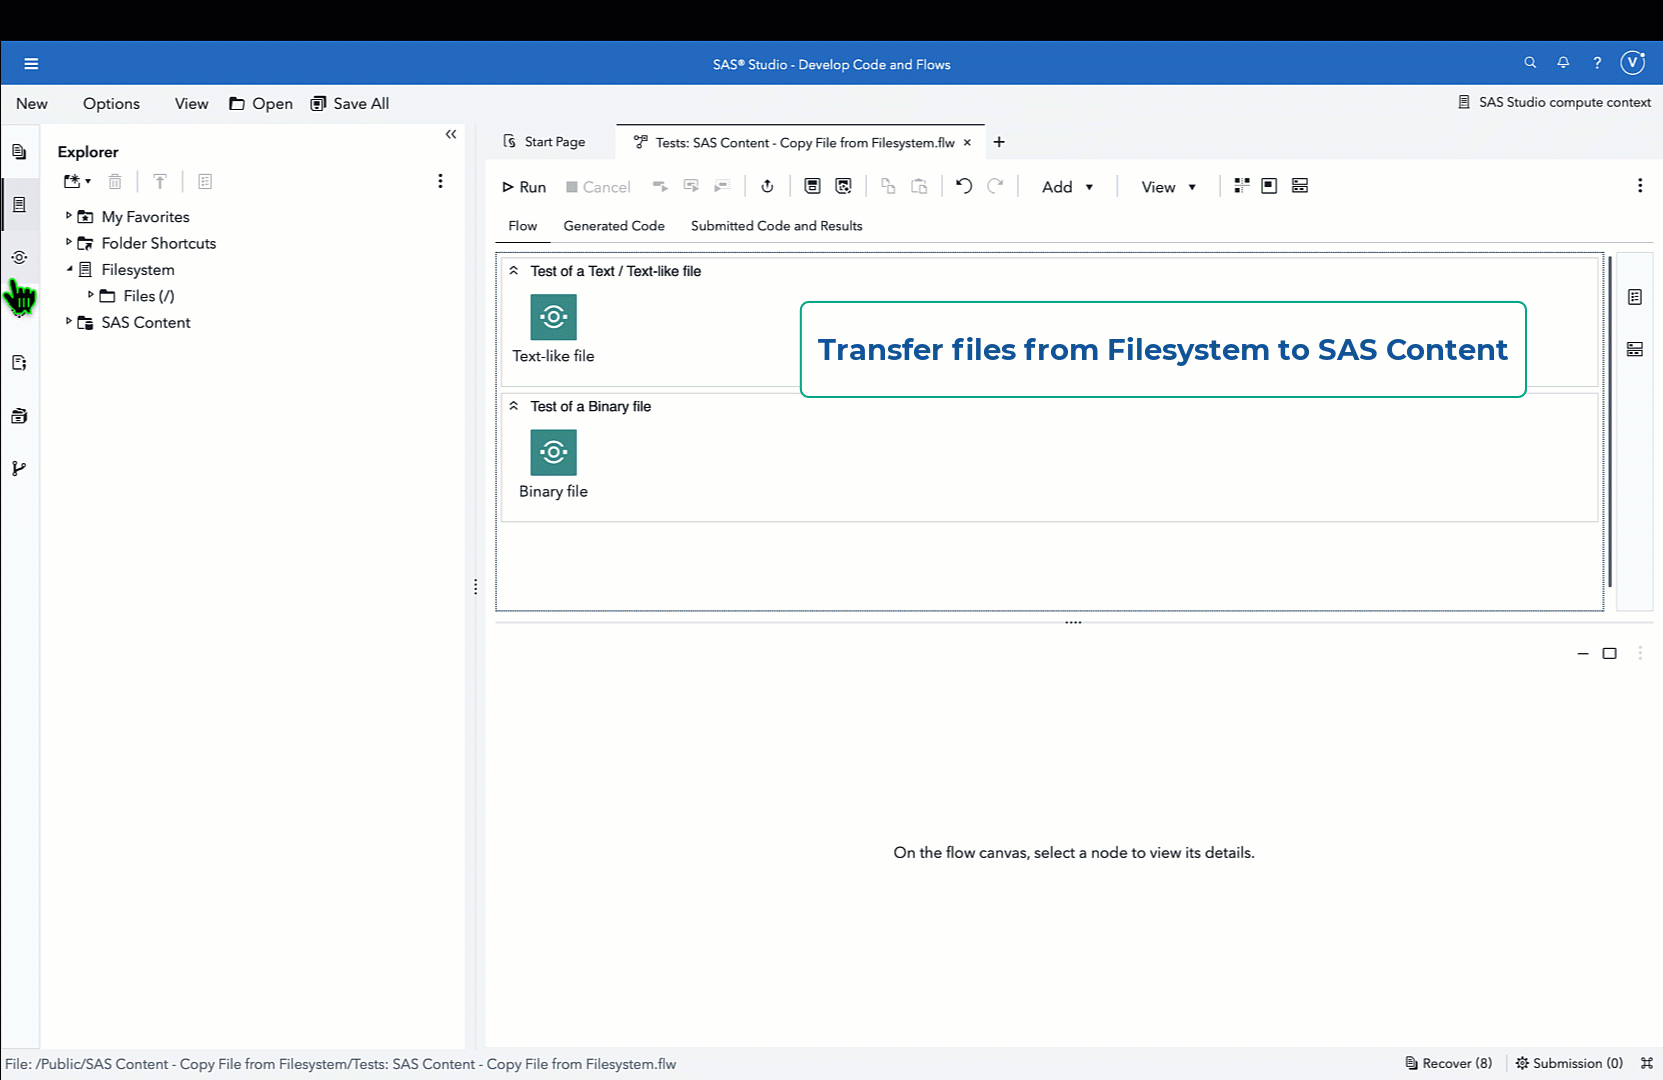Screen dimensions: 1663x1080
Task: Click Recover (8) in status bar
Action: [x=1449, y=1063]
